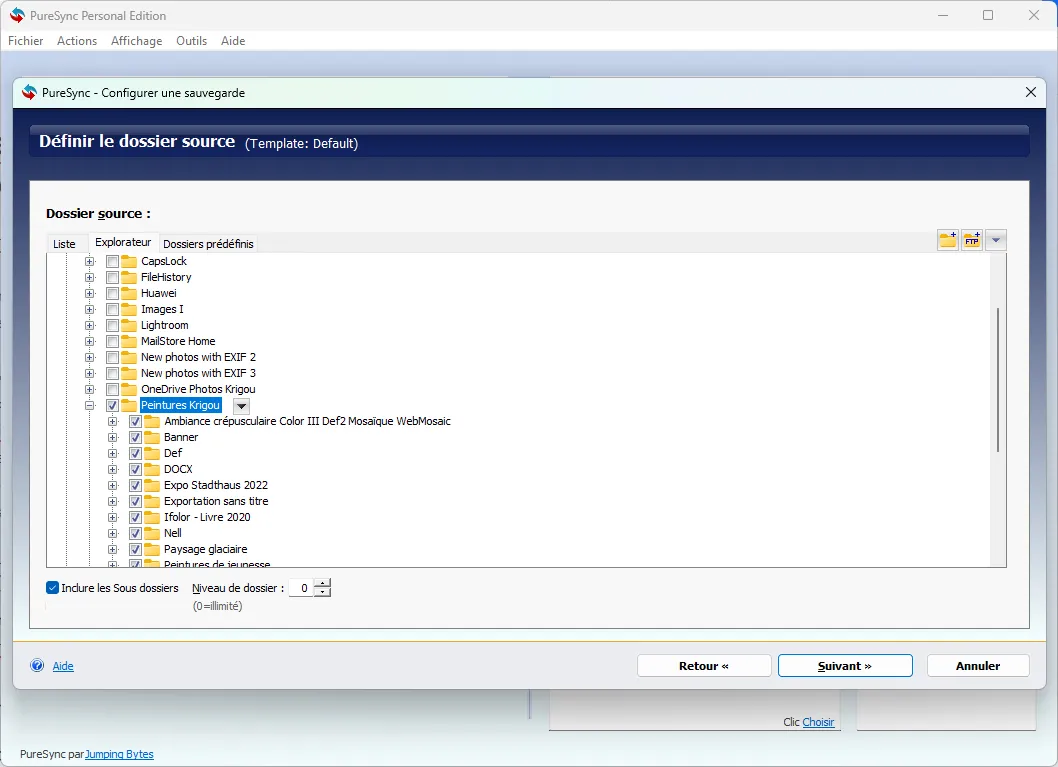Expand the Exportation sans titre node

(x=113, y=501)
